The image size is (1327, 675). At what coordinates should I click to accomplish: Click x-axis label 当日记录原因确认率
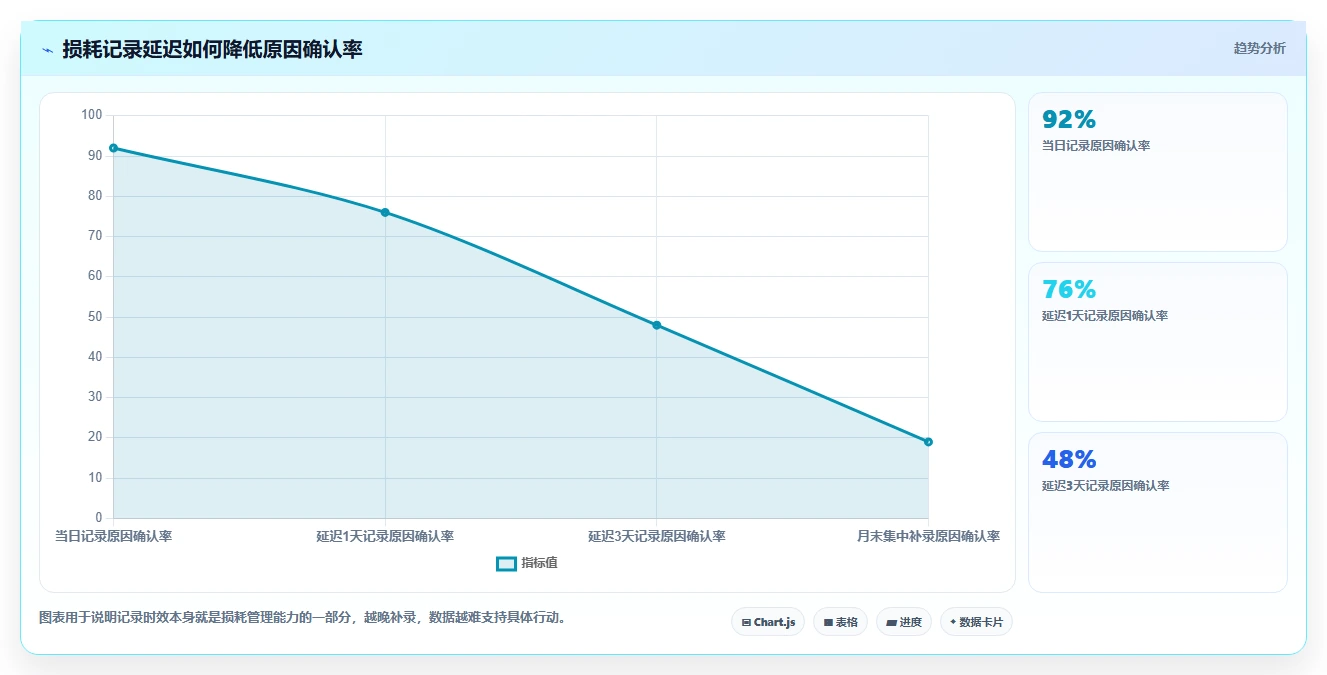tap(113, 536)
